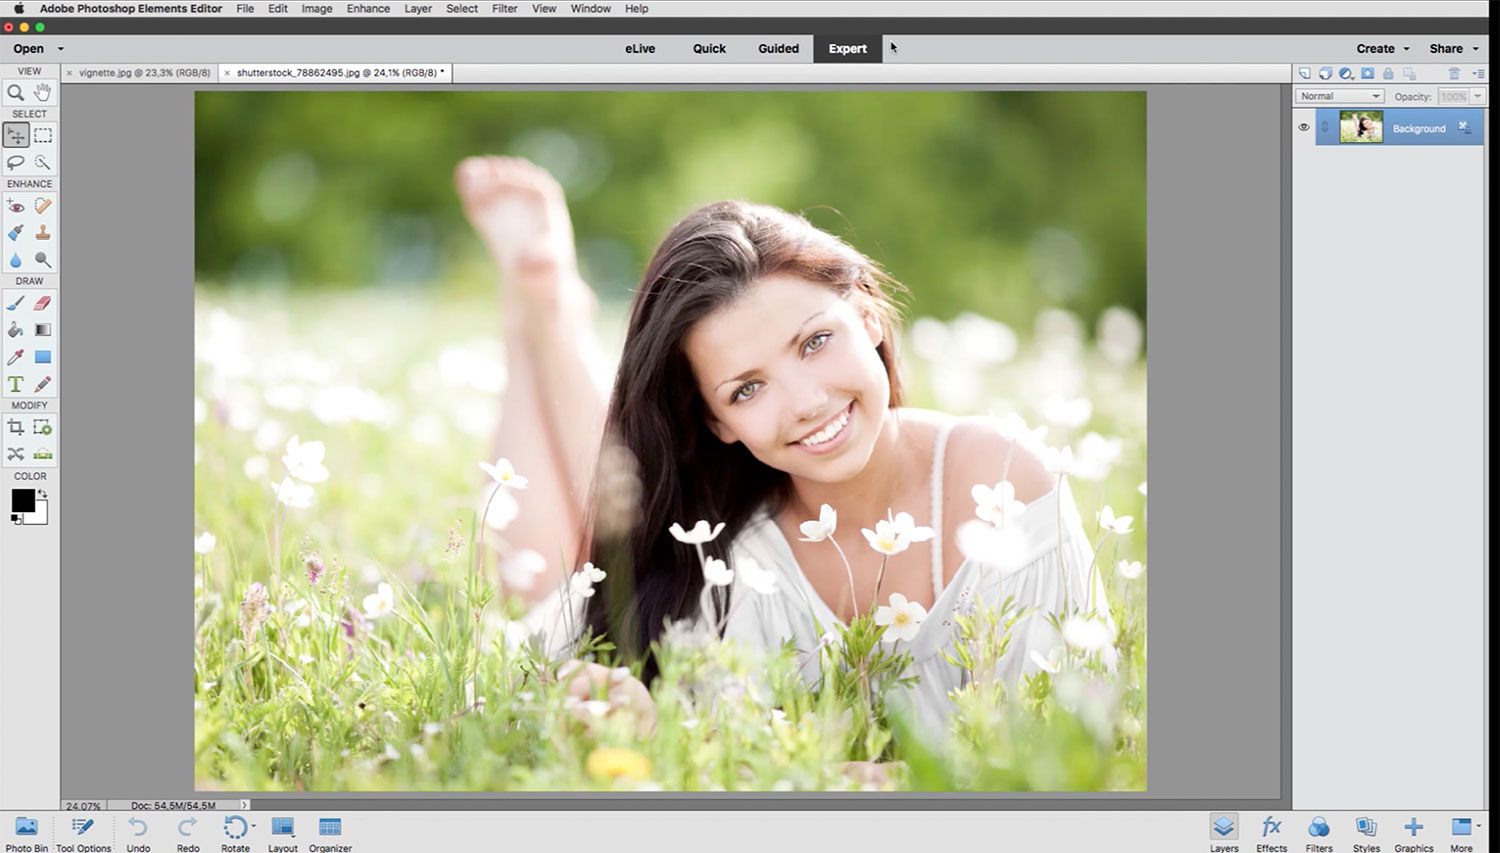Choose the Paint Bucket tool
The image size is (1500, 853).
16,330
